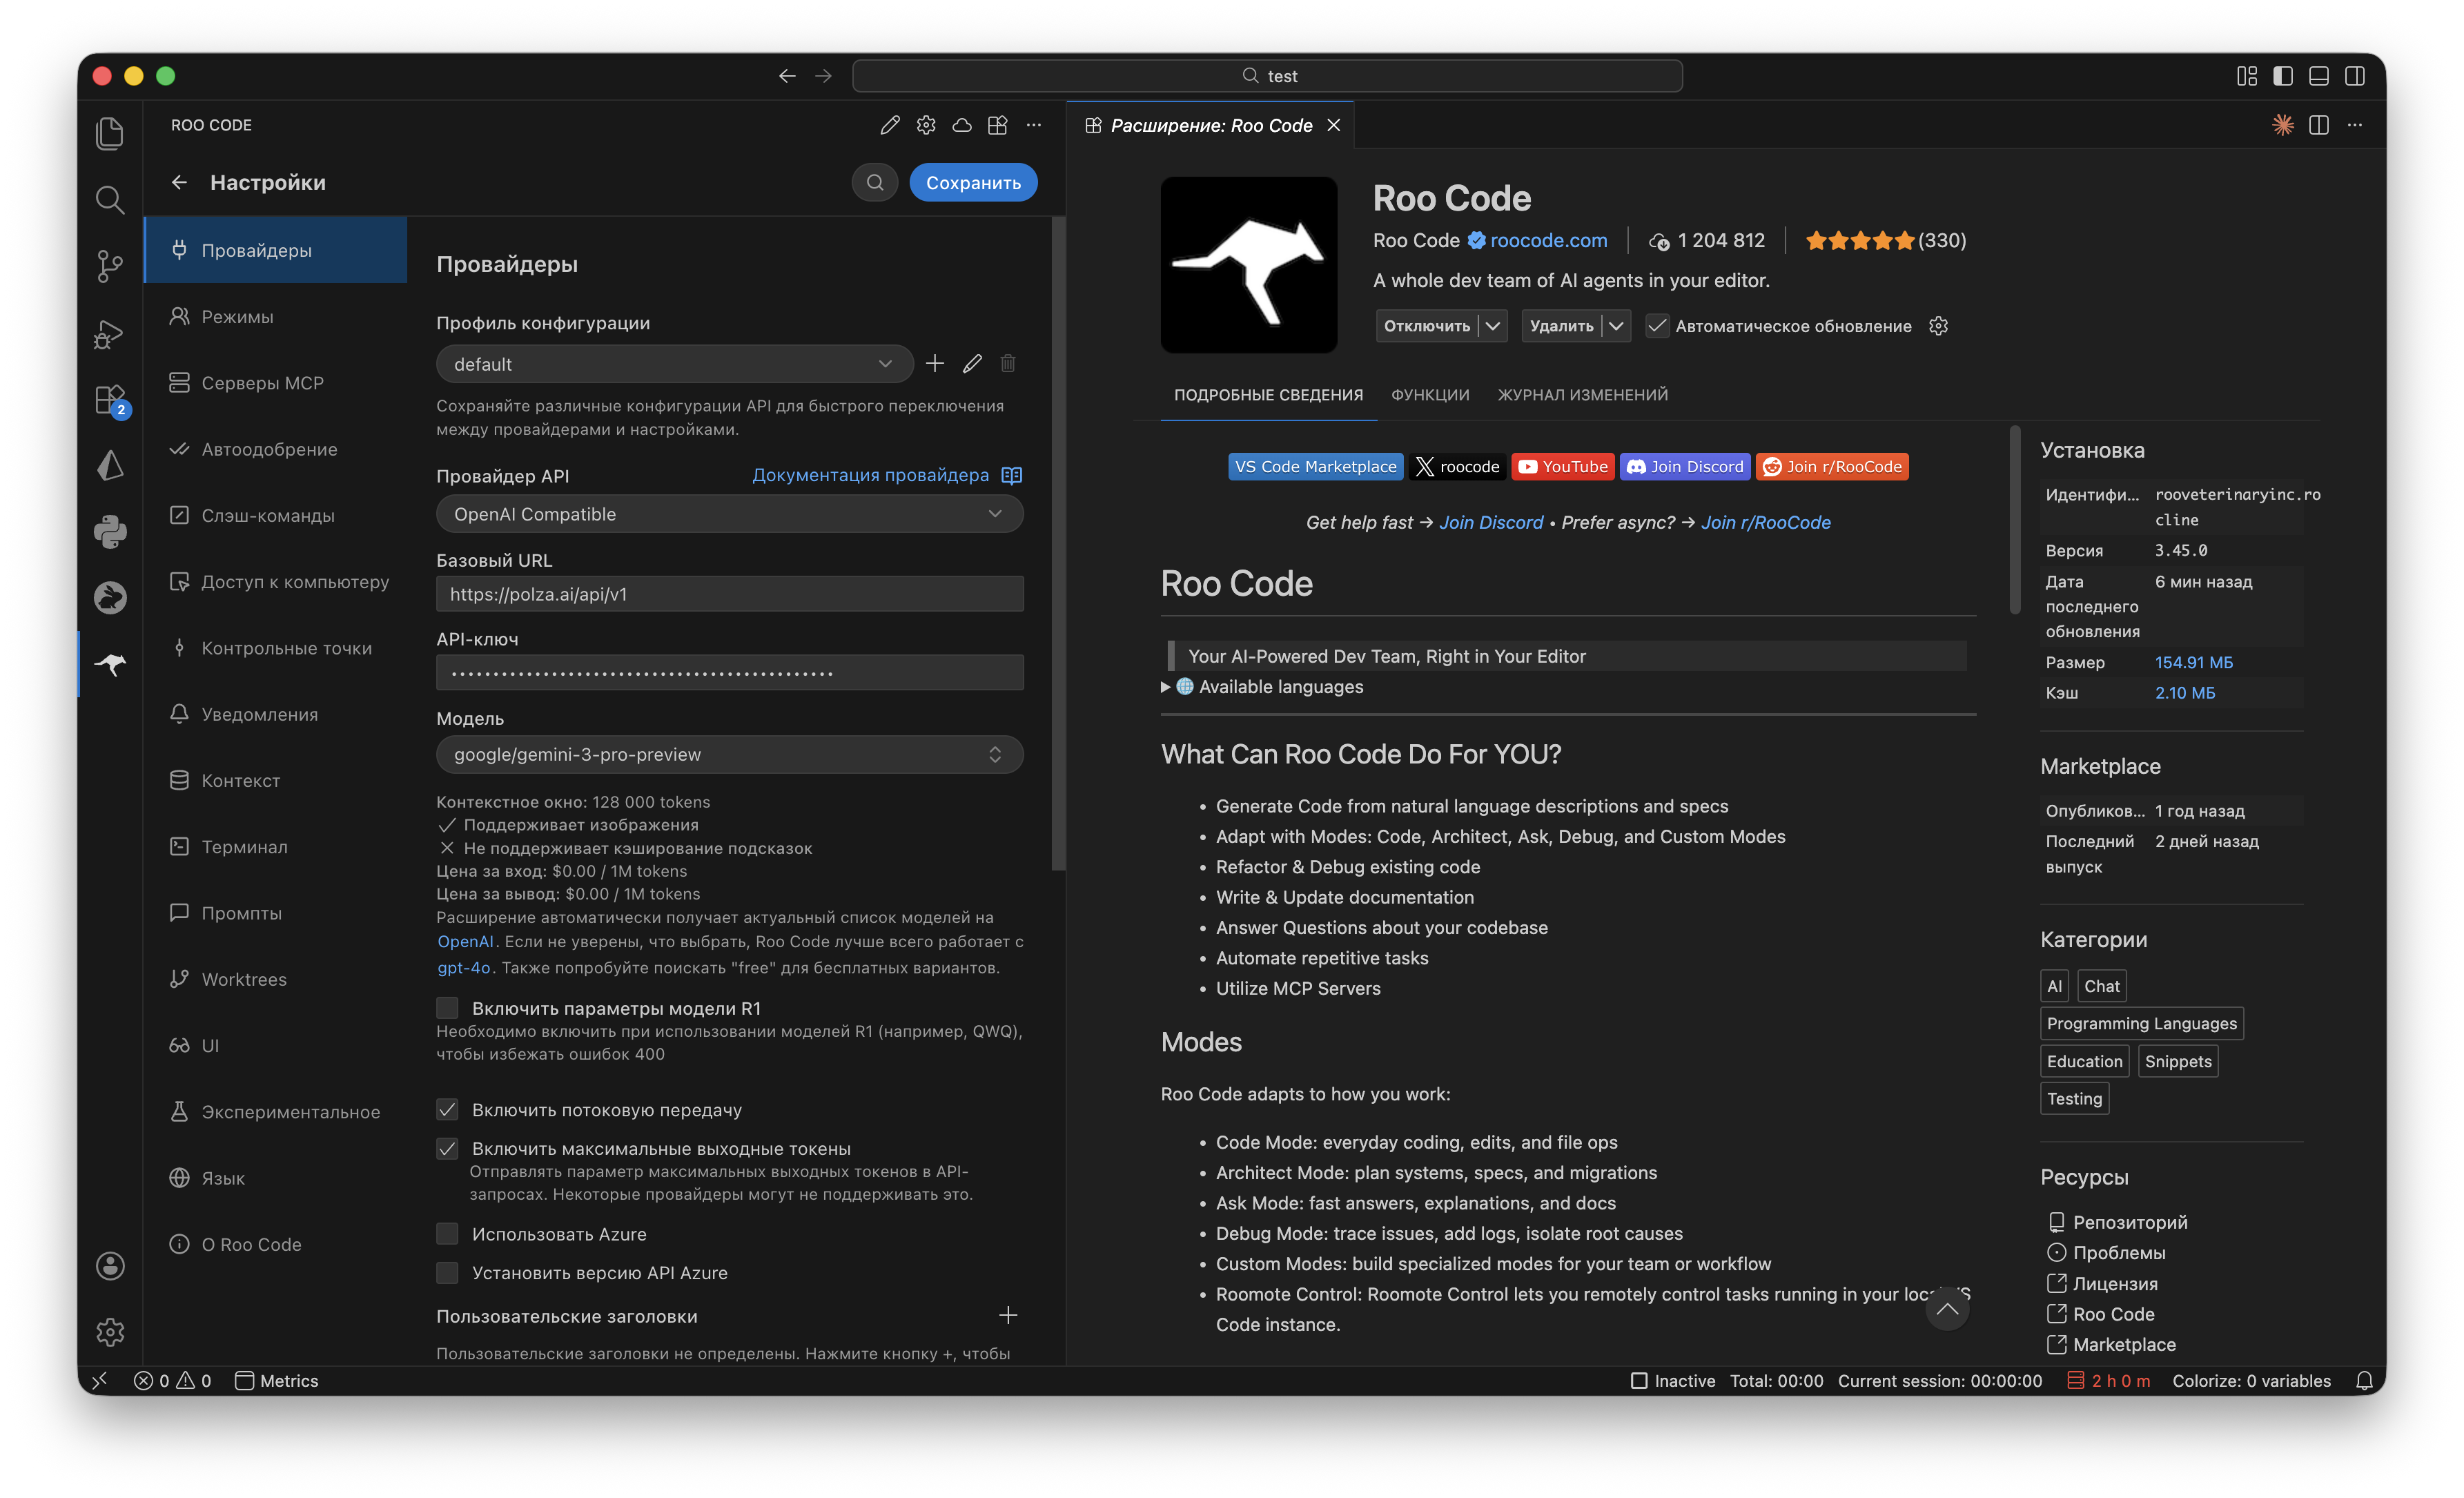Open editor More Actions ellipsis menu
The width and height of the screenshot is (2464, 1498).
[2355, 125]
